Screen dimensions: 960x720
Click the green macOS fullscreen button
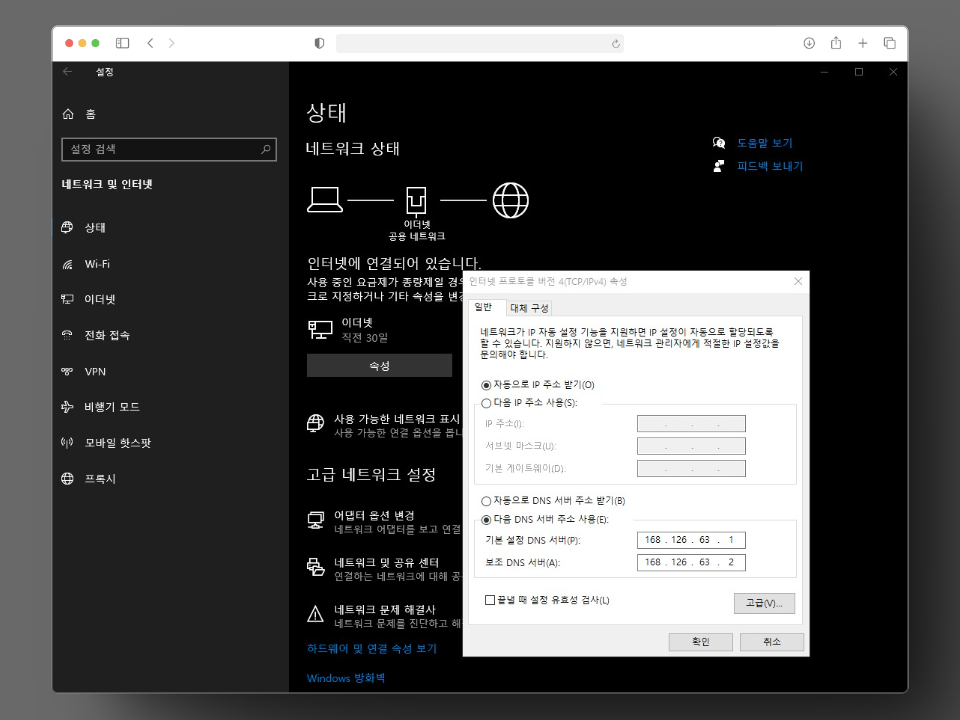pos(96,43)
